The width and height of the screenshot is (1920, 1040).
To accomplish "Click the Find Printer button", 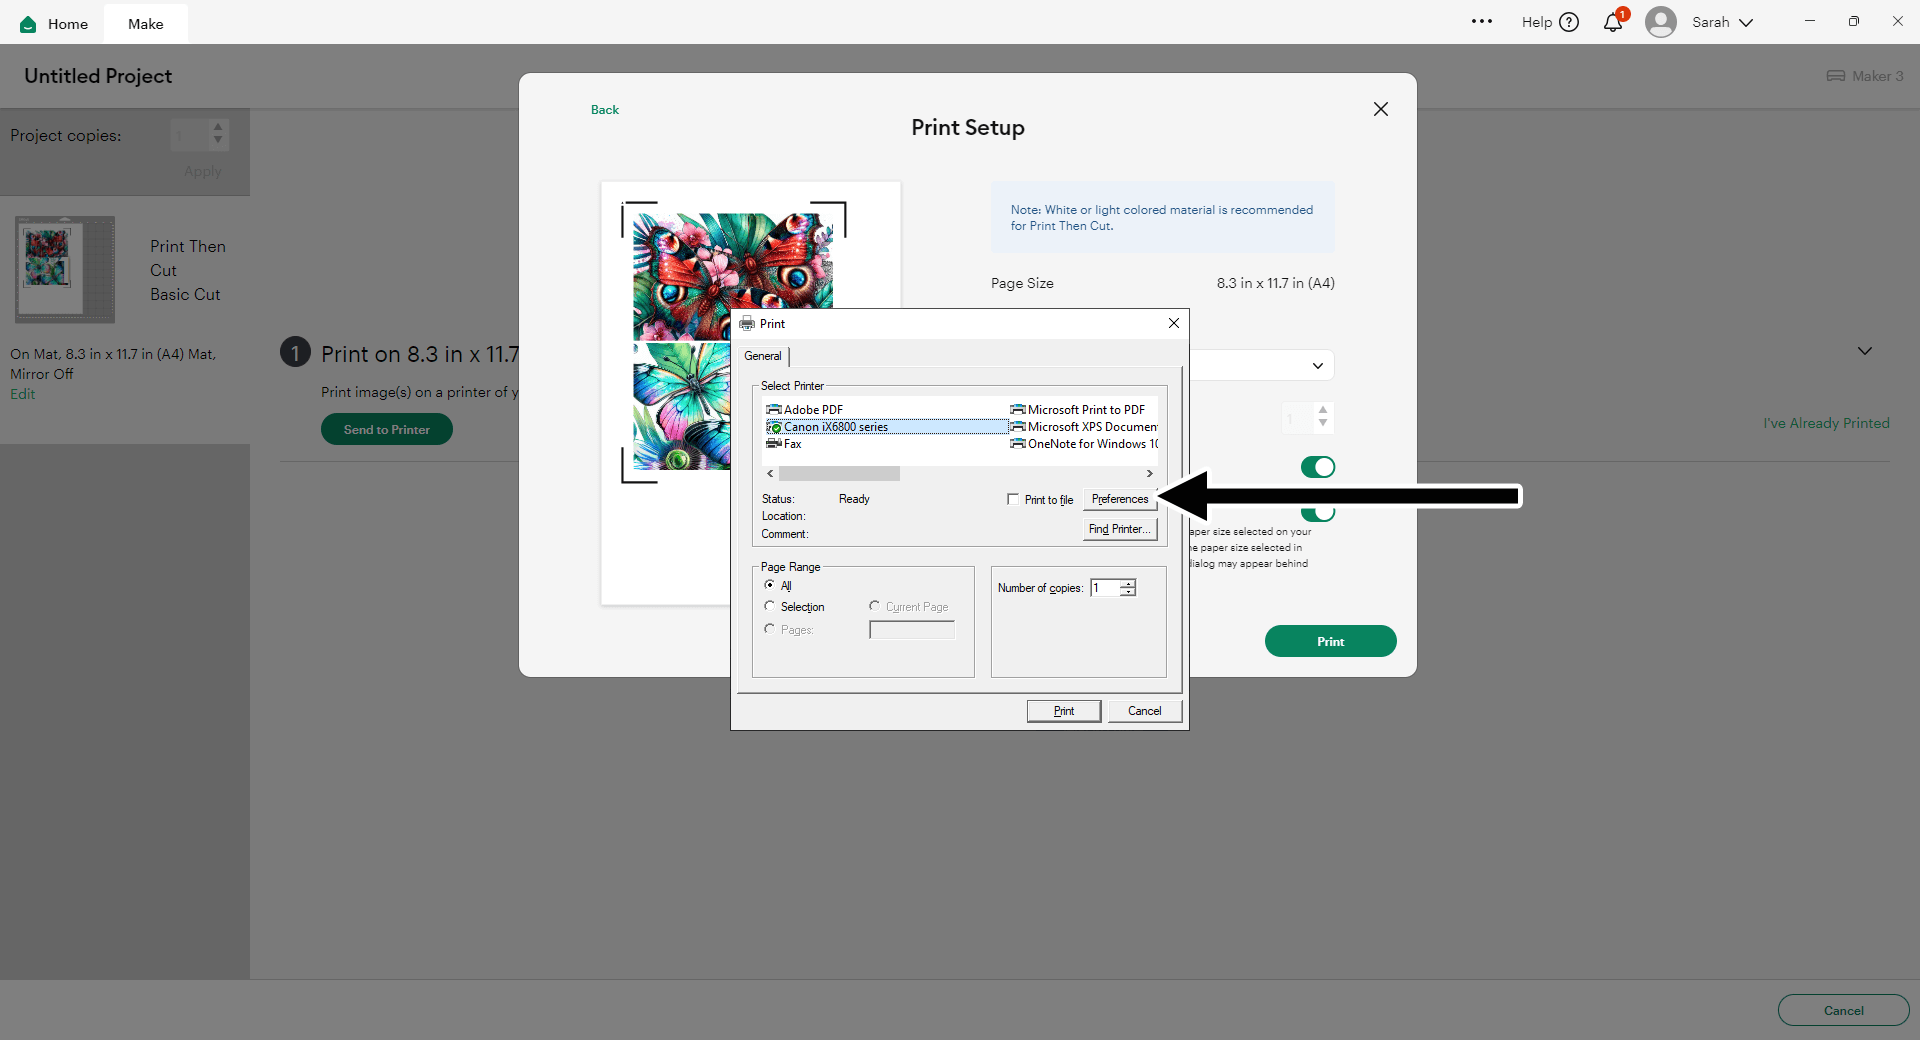I will click(x=1120, y=529).
